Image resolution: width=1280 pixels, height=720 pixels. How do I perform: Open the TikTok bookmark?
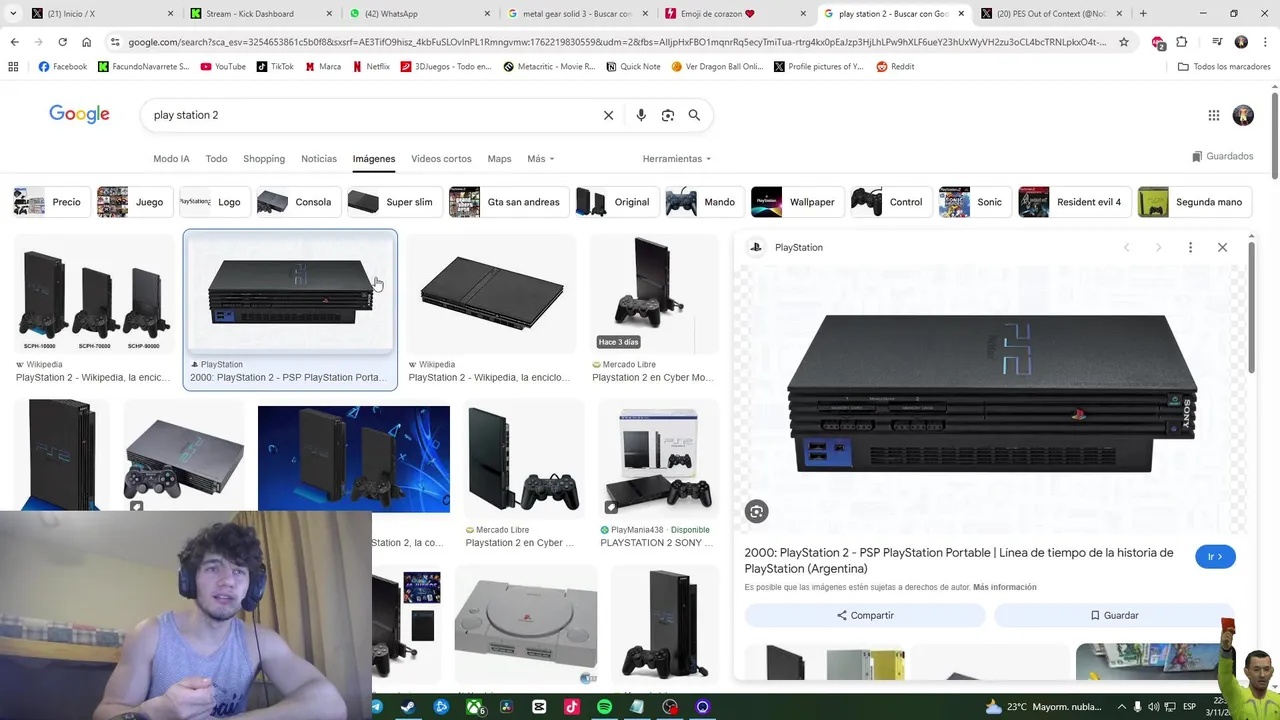click(275, 67)
